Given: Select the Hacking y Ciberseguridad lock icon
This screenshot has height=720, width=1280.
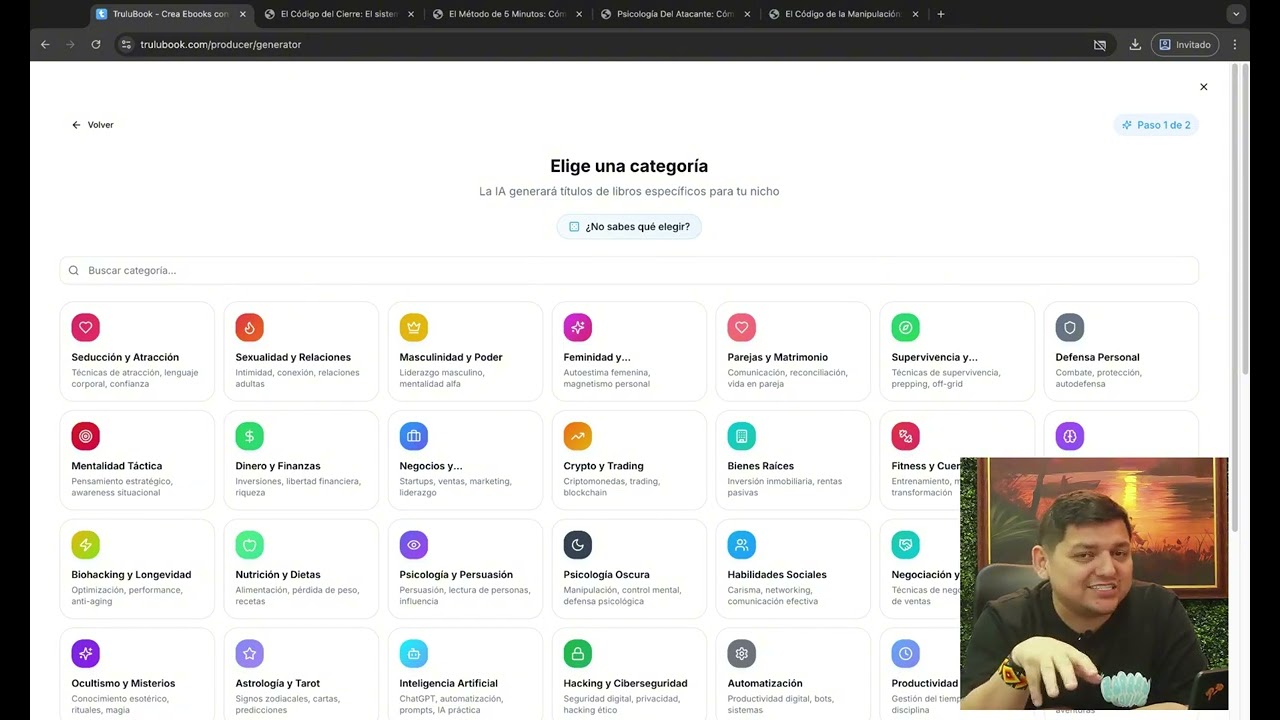Looking at the screenshot, I should pyautogui.click(x=577, y=654).
